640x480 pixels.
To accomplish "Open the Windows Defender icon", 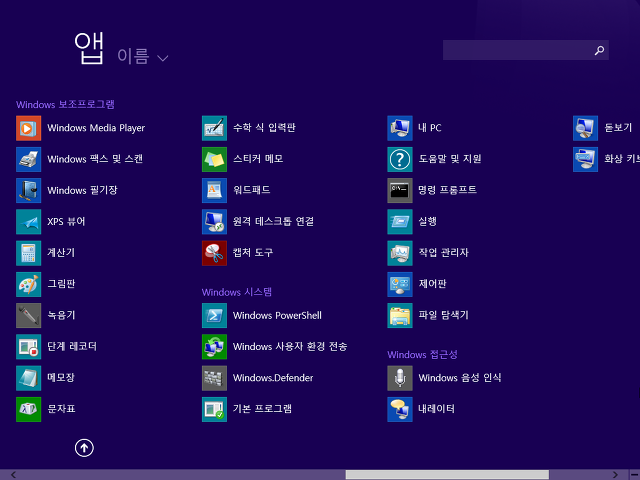I will click(214, 378).
